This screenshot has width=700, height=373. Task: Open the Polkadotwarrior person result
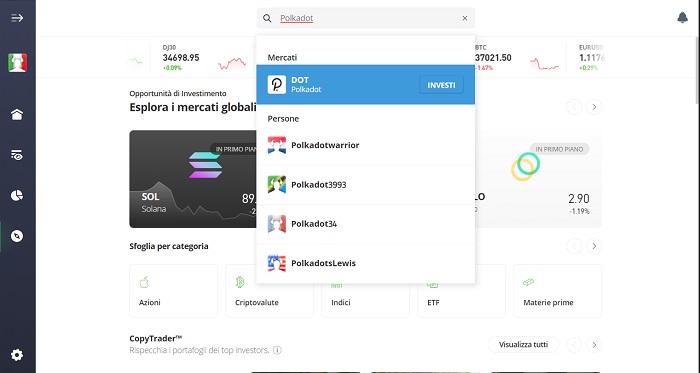[x=366, y=145]
